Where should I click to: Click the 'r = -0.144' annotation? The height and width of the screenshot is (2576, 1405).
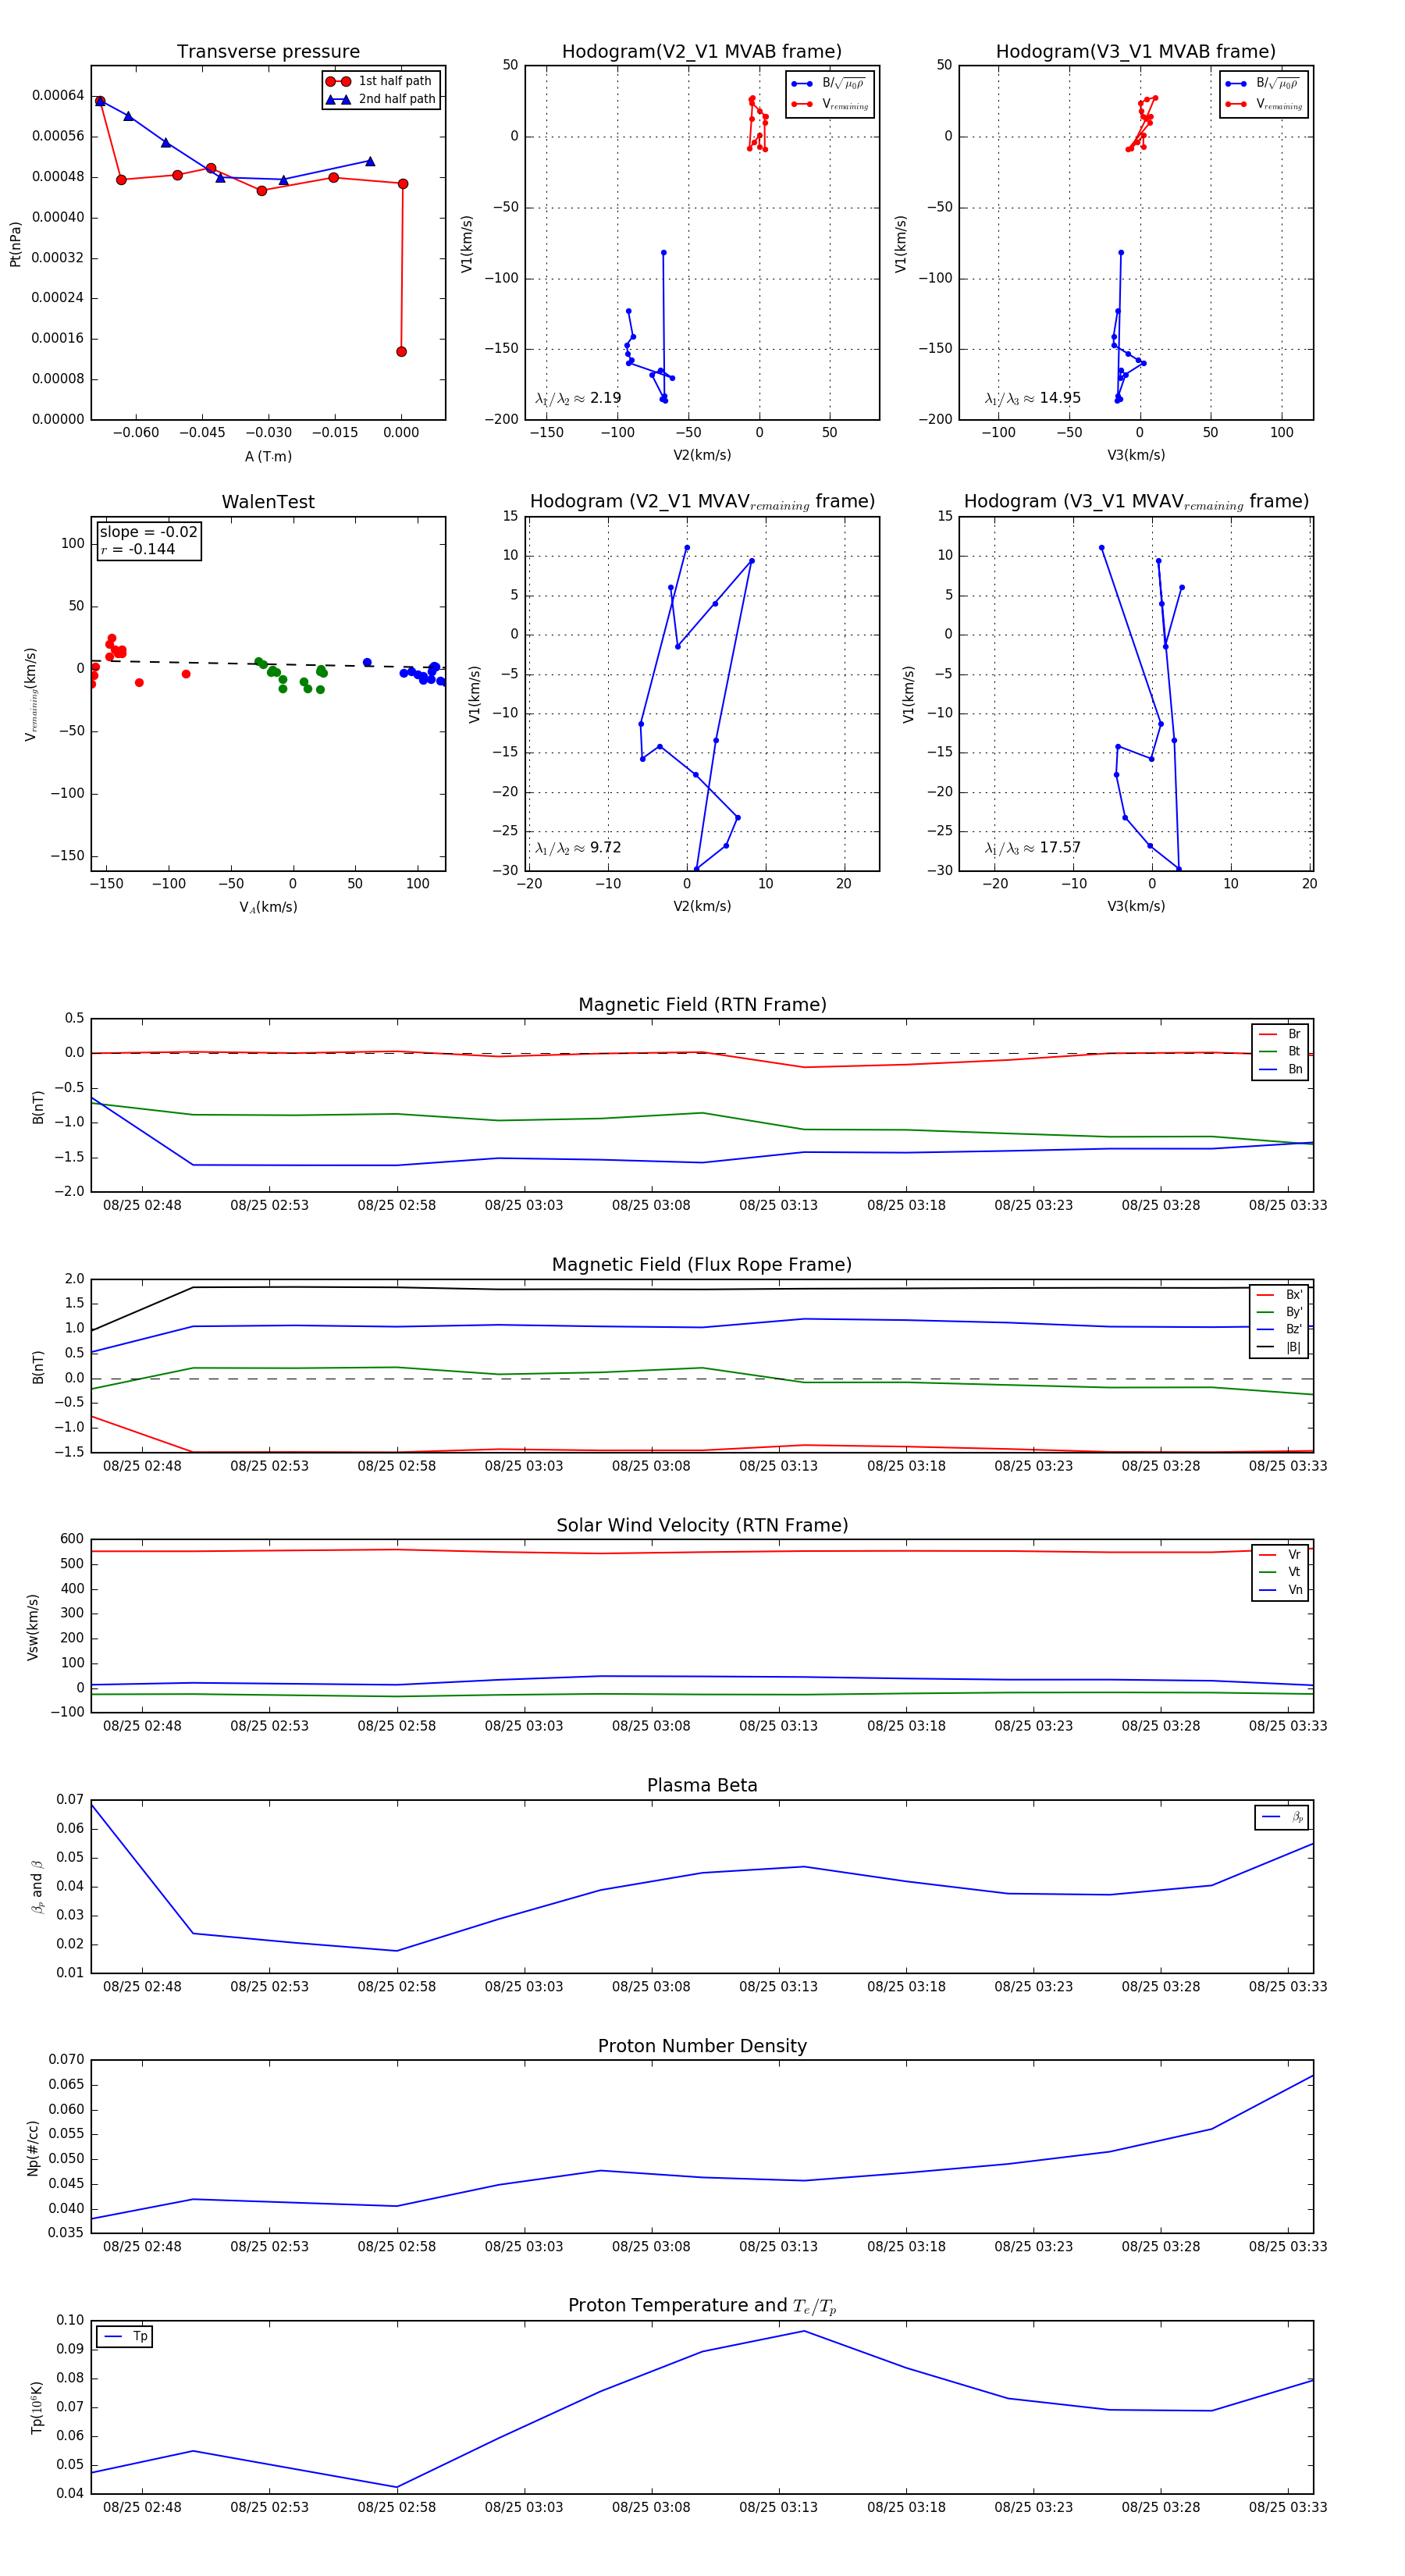[138, 549]
